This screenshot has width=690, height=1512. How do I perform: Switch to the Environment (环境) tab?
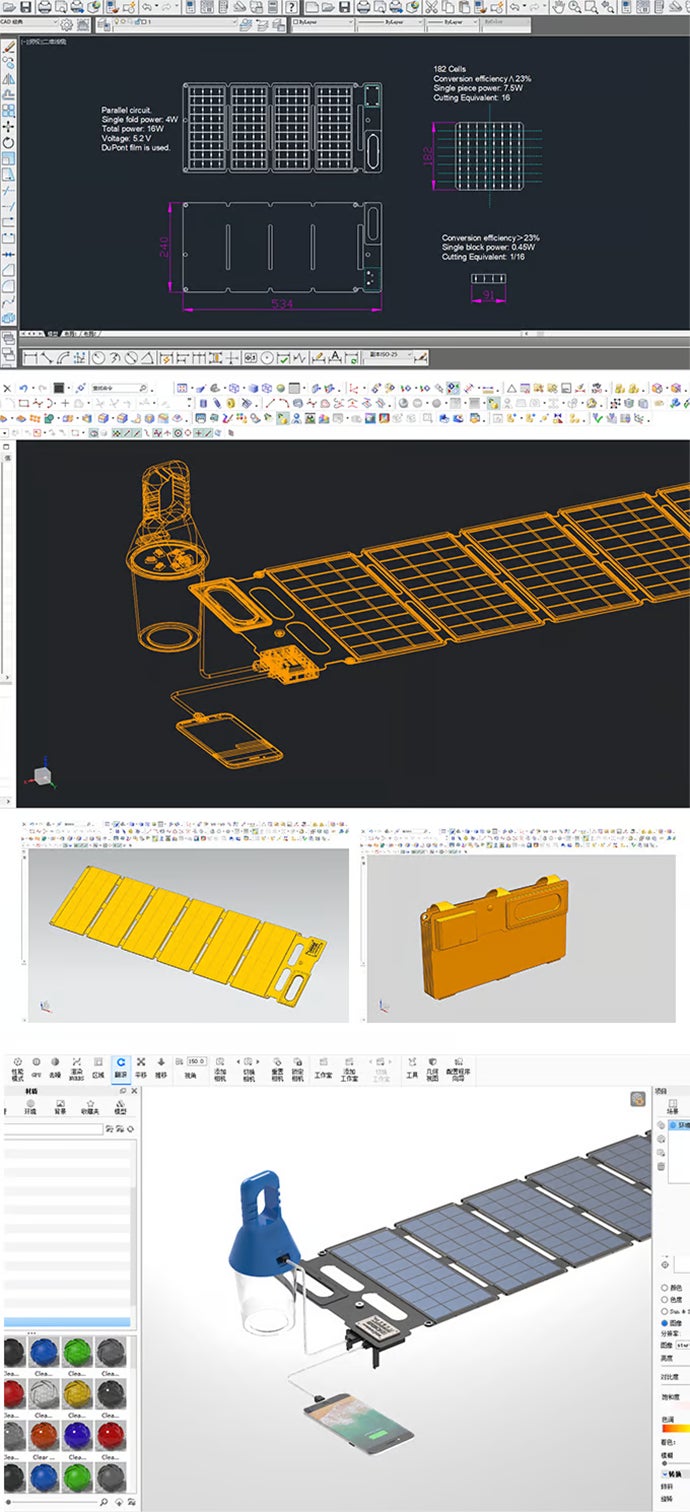coord(31,1108)
